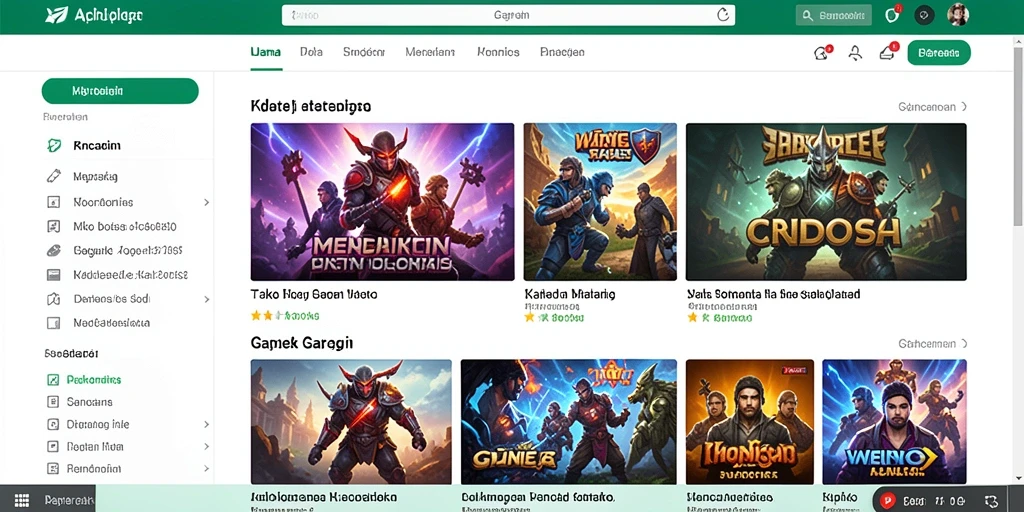Click the person account icon below header
The width and height of the screenshot is (1024, 512).
click(x=855, y=53)
